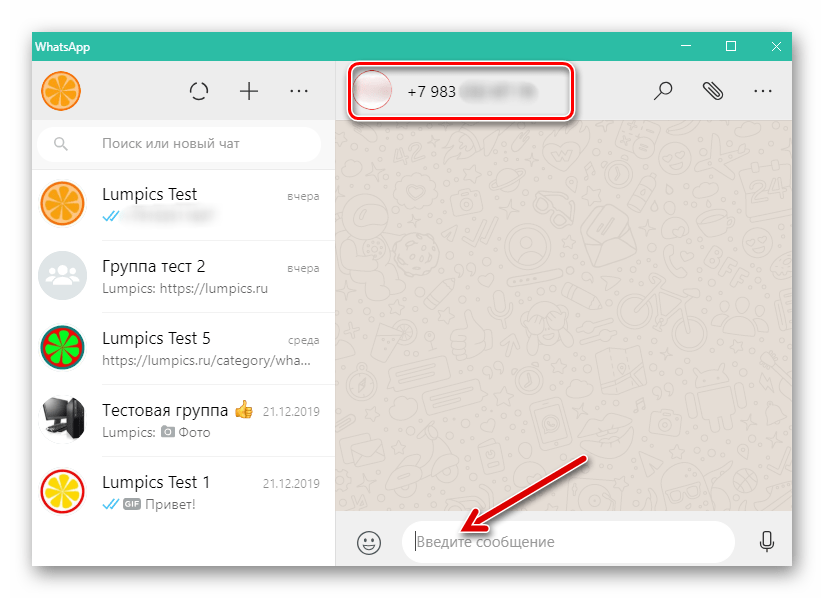Click the 'Введите сообщение' message field
824x598 pixels.
click(568, 542)
